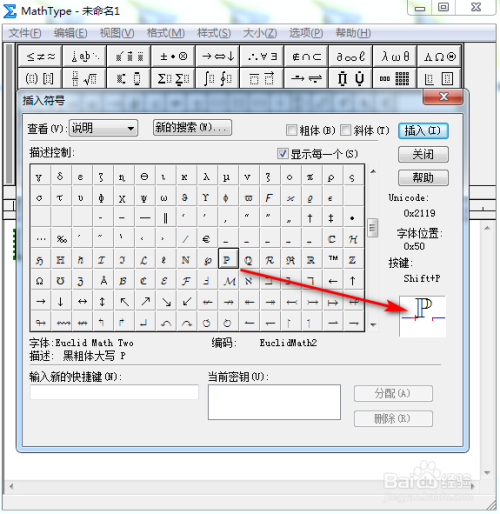Open the underbar and overbar templates palette
Screen dimensions: 500x514
pos(262,79)
